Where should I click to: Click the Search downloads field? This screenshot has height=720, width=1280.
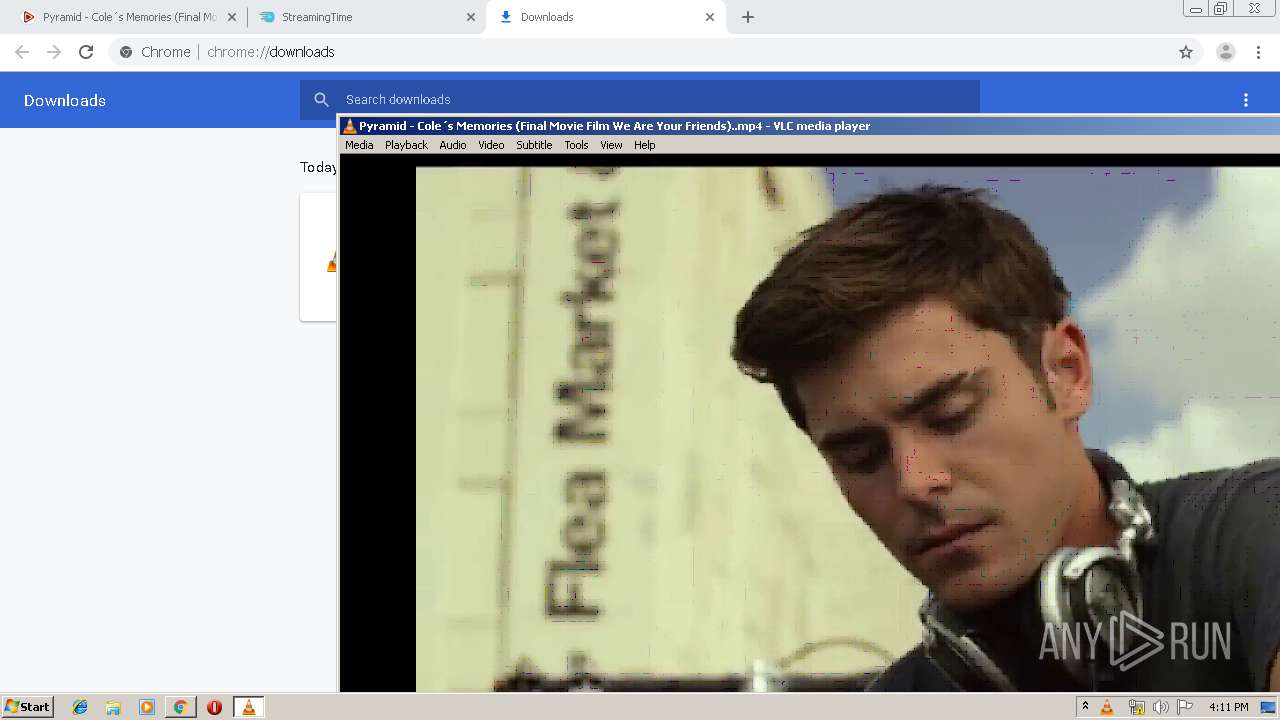pos(640,99)
